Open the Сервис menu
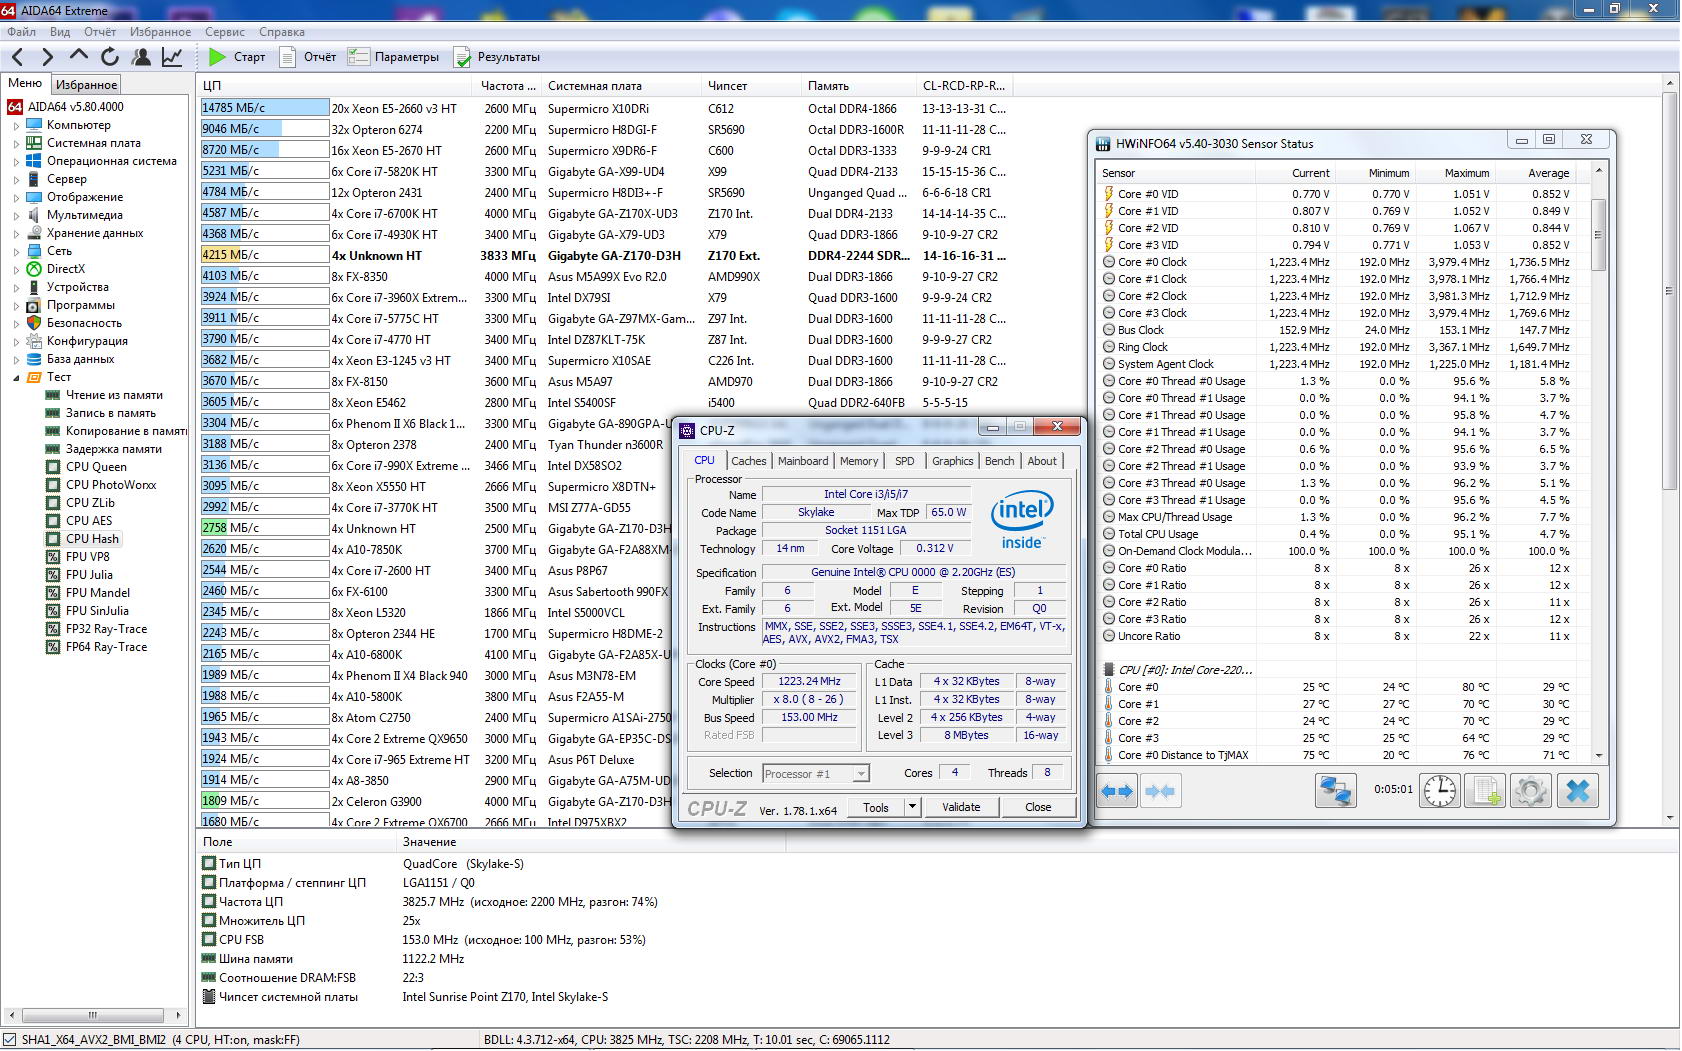Viewport: 1682px width, 1051px height. [x=225, y=32]
